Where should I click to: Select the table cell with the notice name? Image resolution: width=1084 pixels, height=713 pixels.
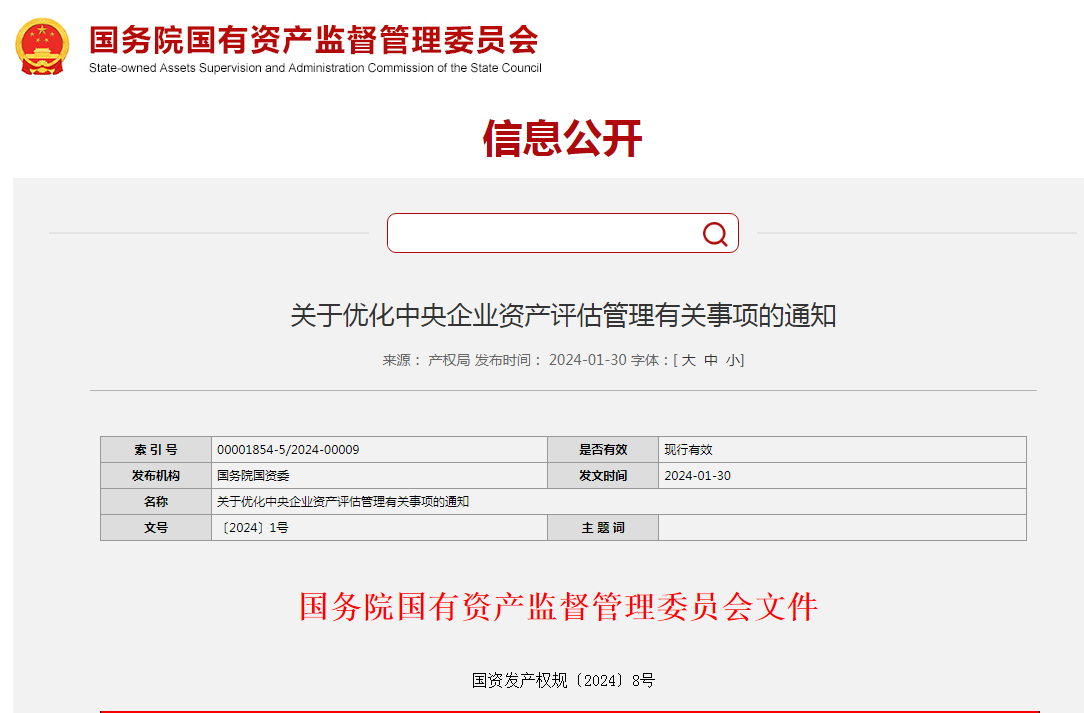point(619,501)
